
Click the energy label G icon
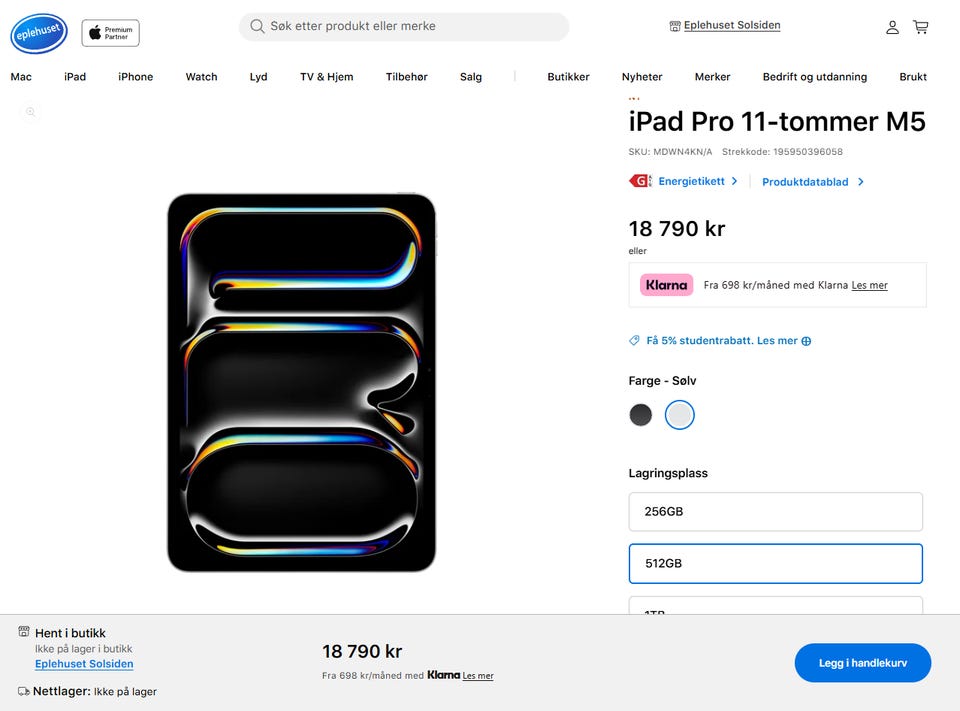(x=640, y=181)
